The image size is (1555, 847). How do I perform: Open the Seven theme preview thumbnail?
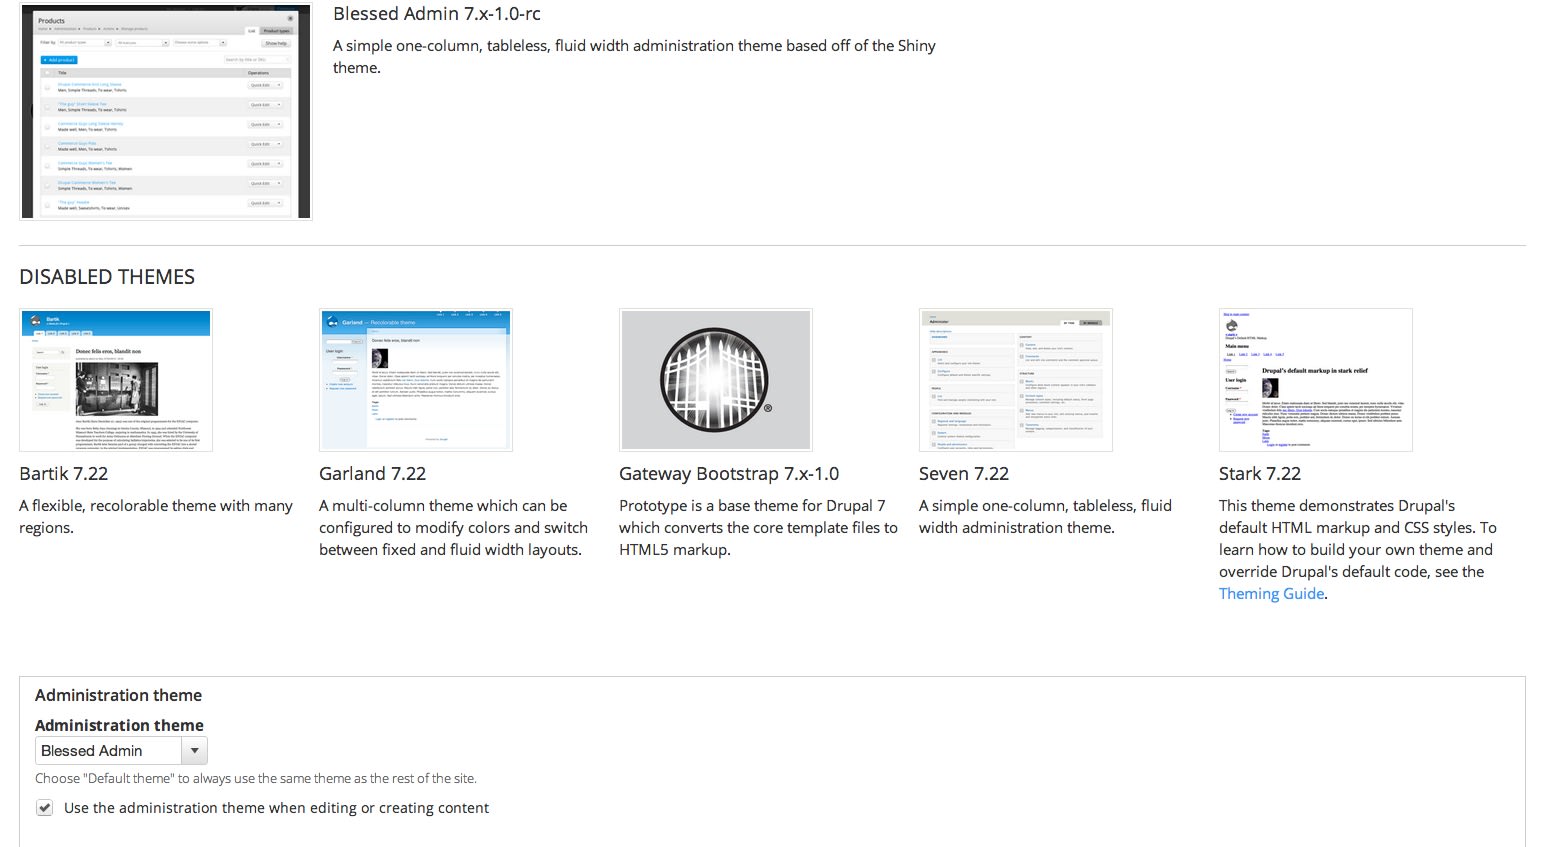tap(1016, 380)
